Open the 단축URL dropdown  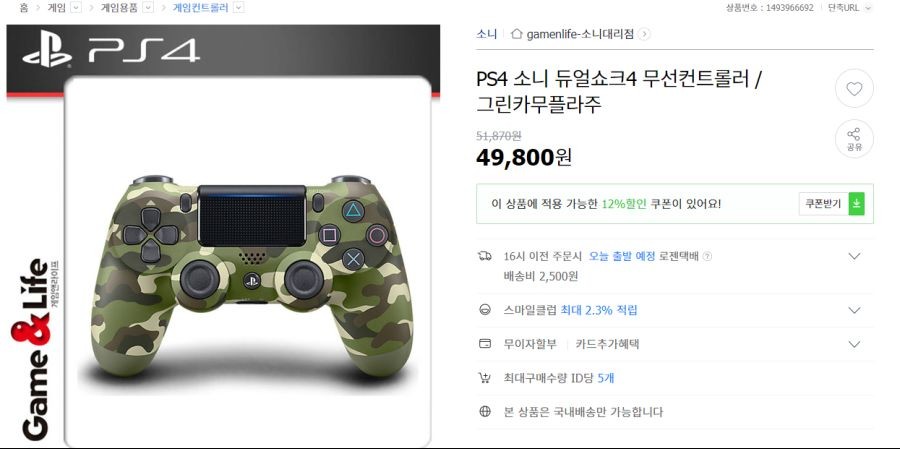pyautogui.click(x=868, y=8)
